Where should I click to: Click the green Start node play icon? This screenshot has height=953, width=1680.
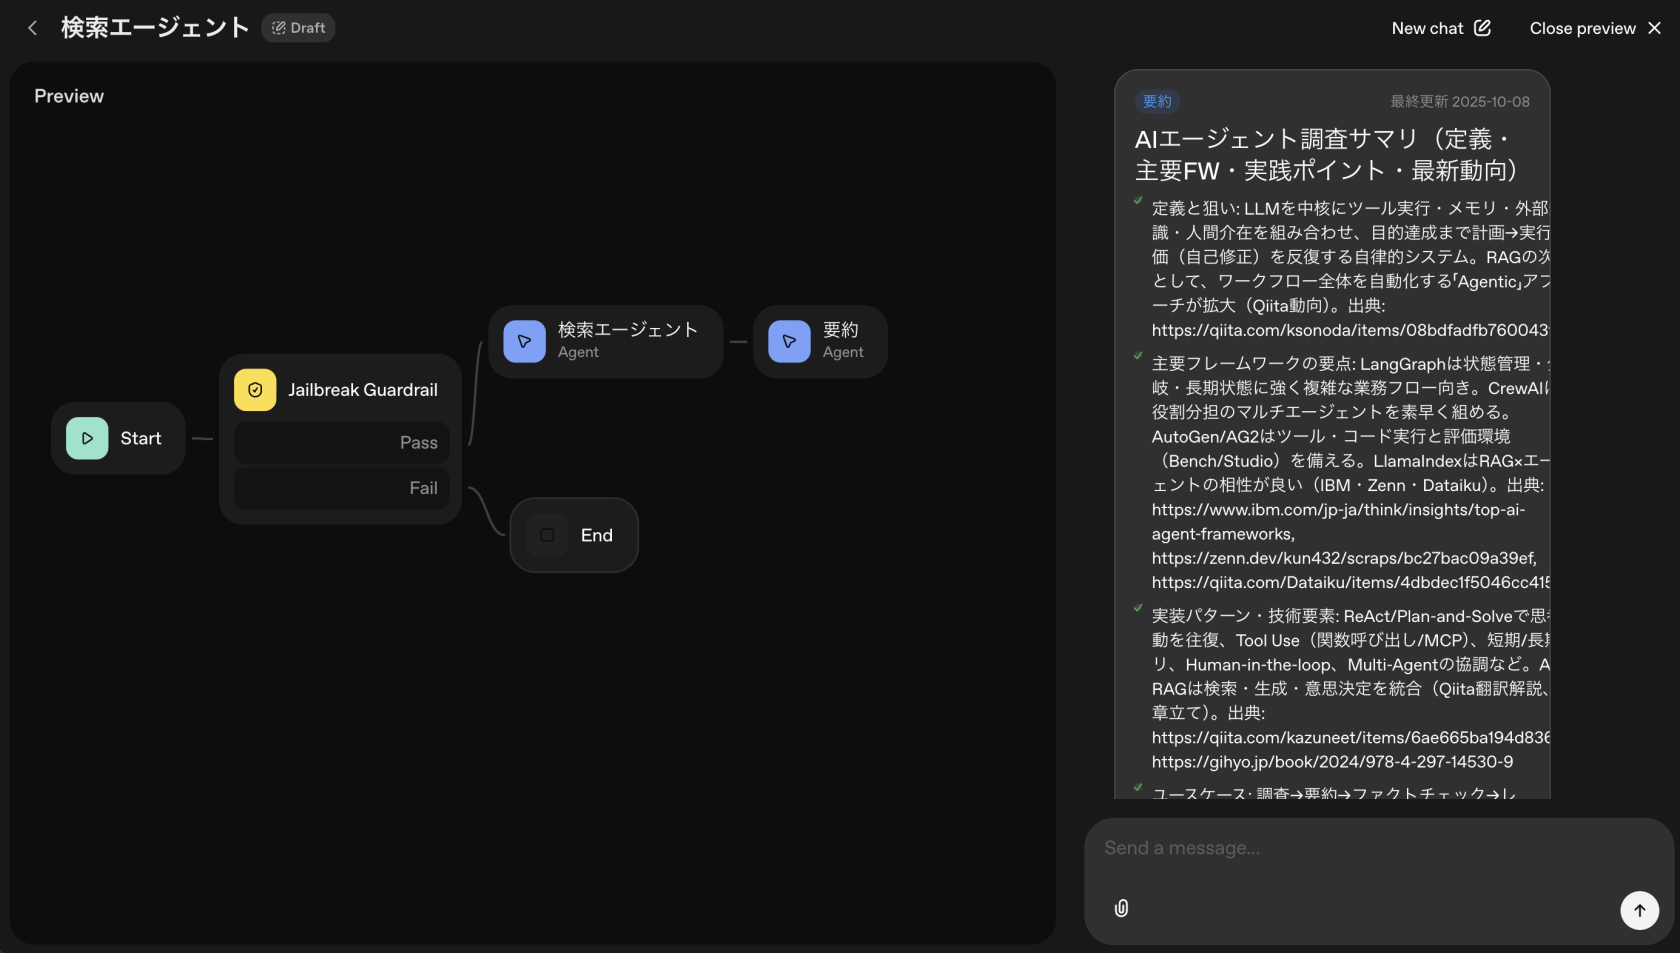(x=87, y=438)
